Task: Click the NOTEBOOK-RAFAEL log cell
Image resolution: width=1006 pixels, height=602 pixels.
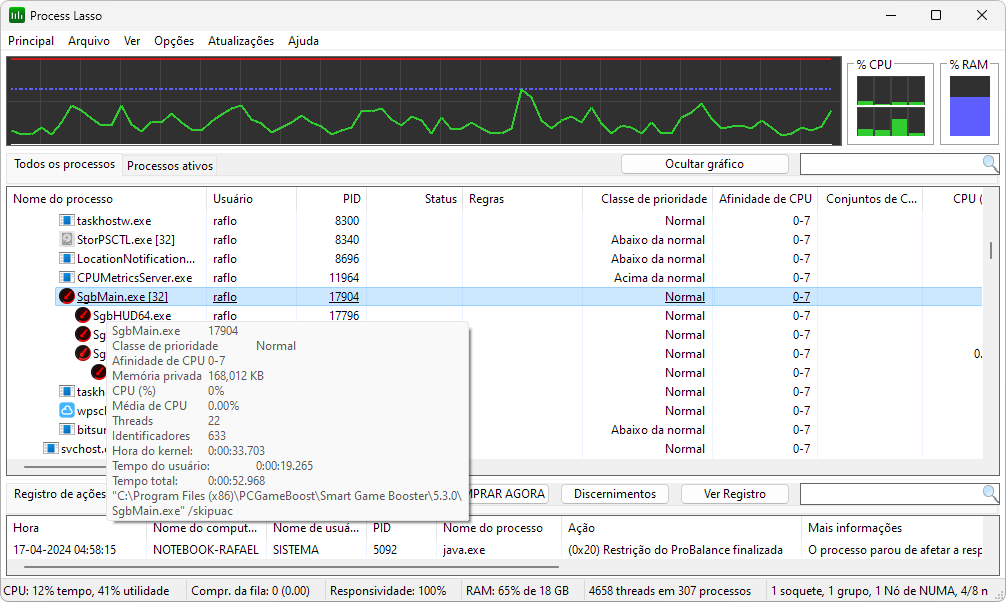Action: tap(205, 550)
